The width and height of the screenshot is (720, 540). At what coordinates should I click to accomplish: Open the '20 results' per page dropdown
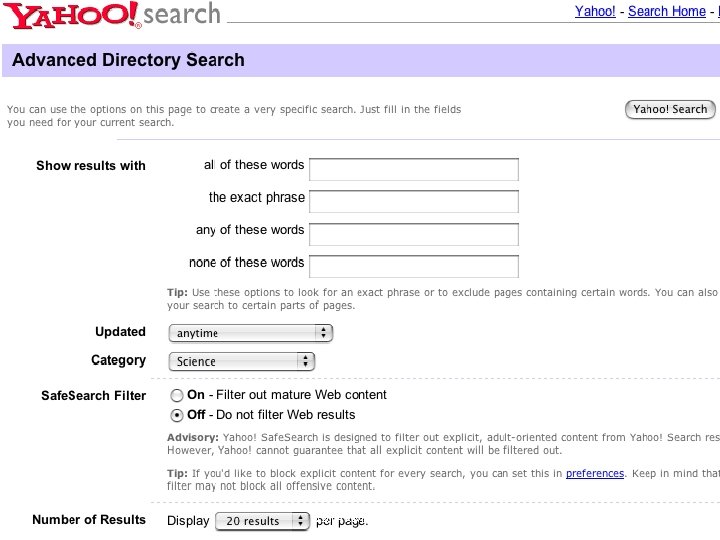click(x=263, y=521)
